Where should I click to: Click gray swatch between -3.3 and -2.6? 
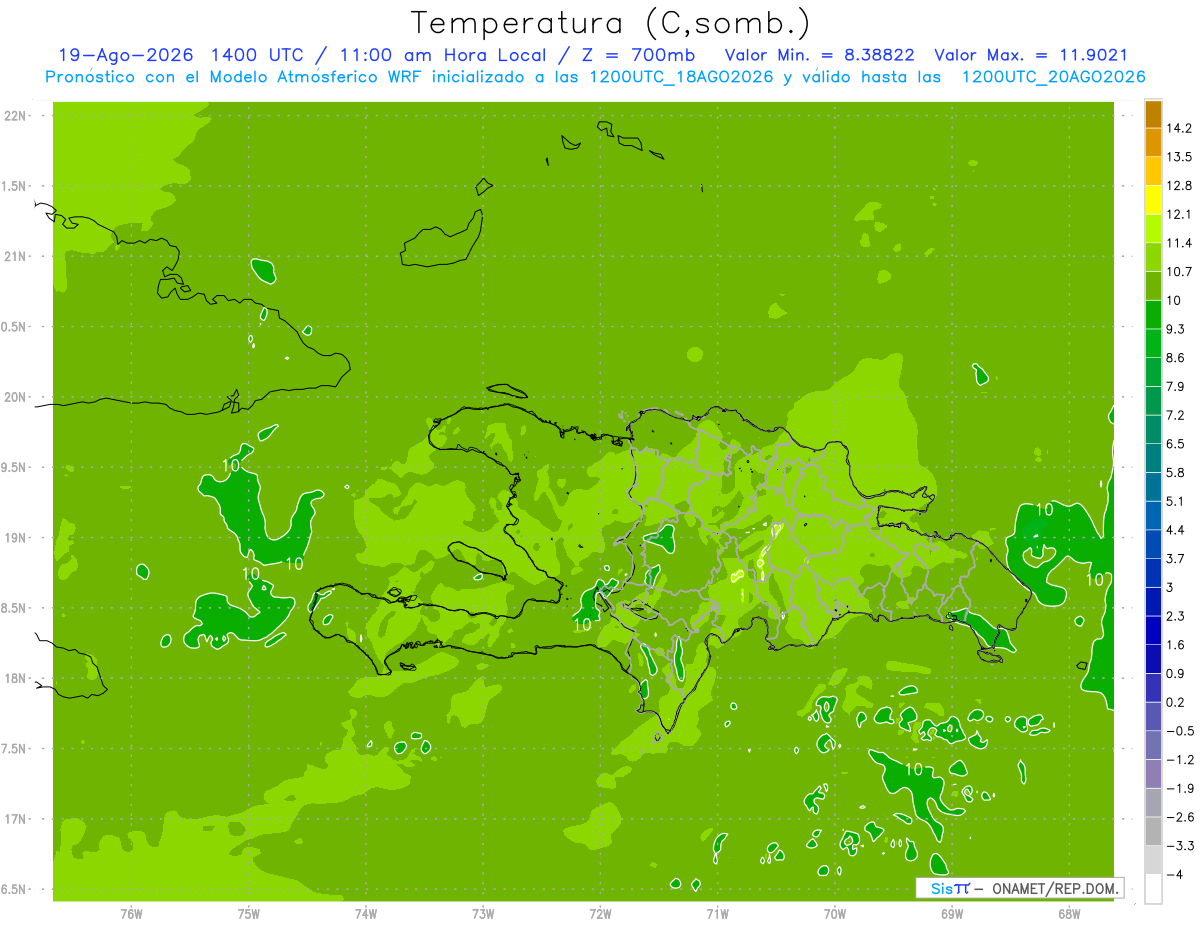pyautogui.click(x=1153, y=831)
